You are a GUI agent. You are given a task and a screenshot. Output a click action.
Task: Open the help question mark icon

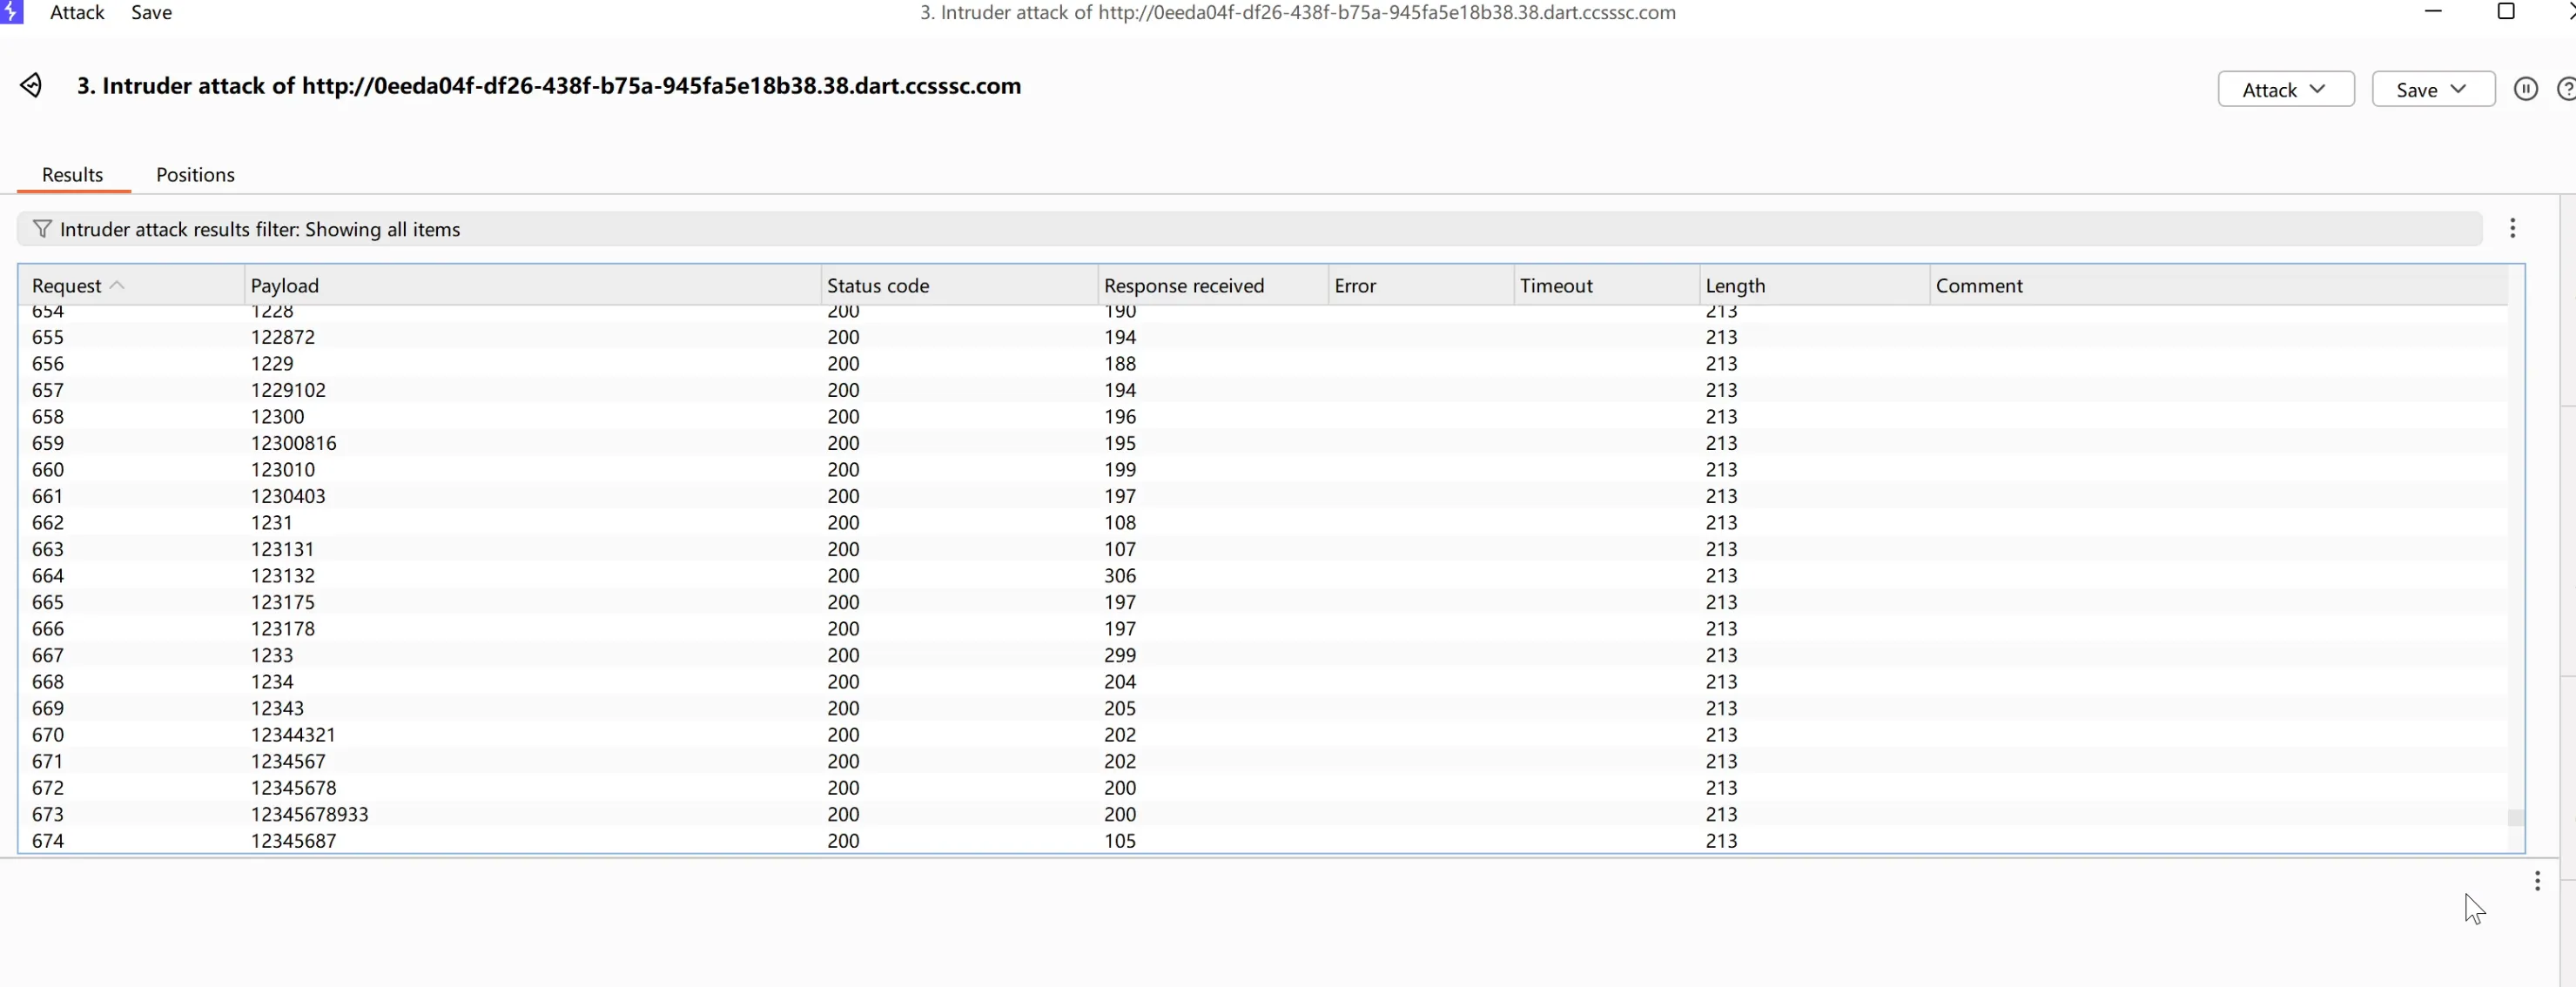2565,89
